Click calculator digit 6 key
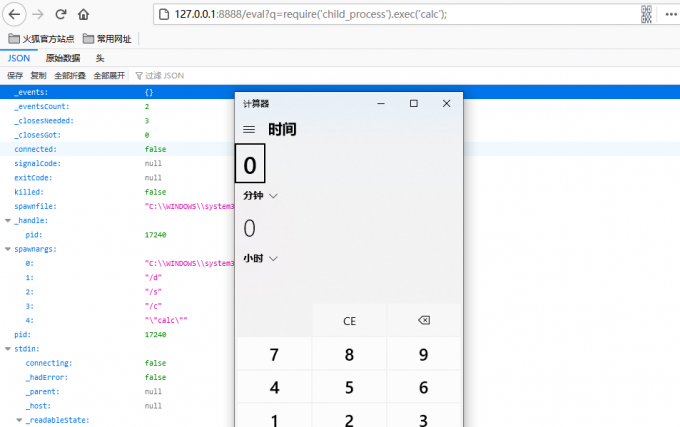The height and width of the screenshot is (427, 680). tap(424, 387)
